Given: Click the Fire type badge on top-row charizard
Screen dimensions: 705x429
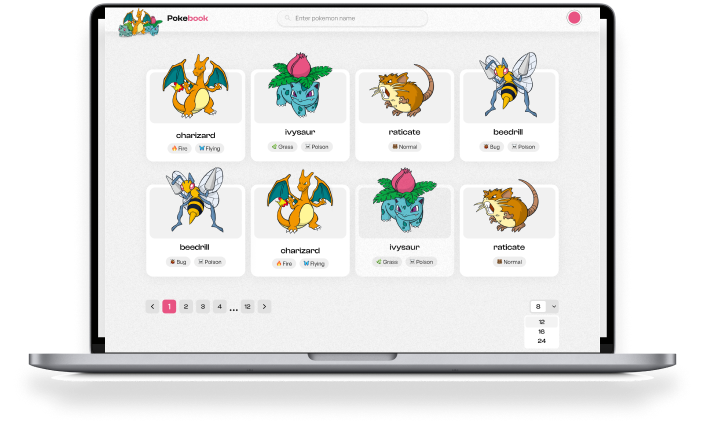Looking at the screenshot, I should point(179,148).
